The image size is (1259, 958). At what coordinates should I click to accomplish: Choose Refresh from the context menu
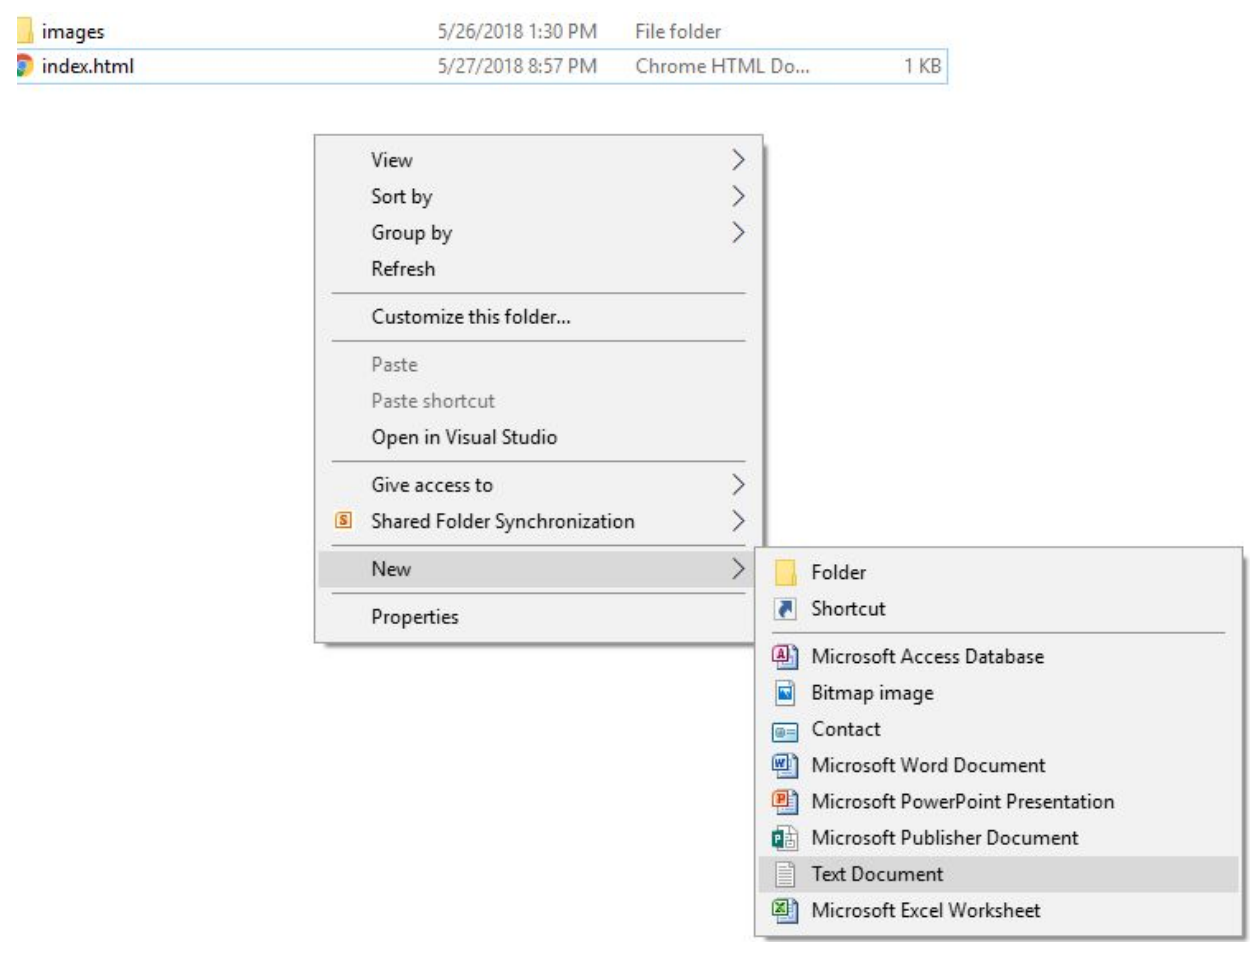pyautogui.click(x=403, y=269)
